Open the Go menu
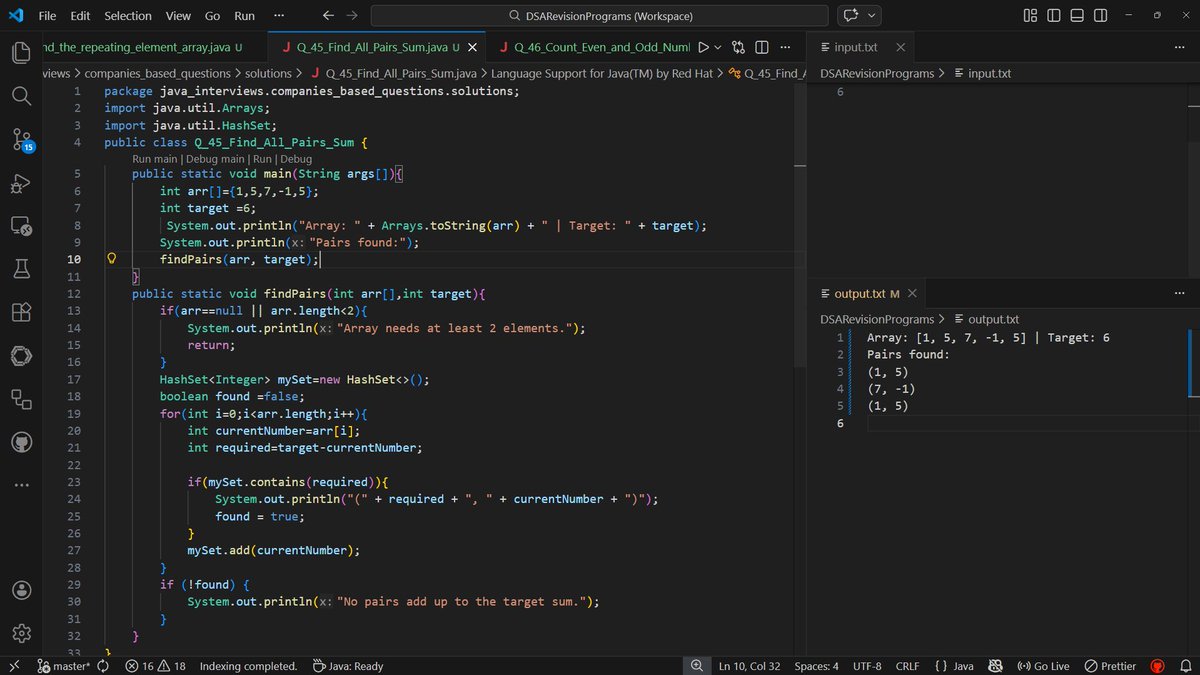 (x=212, y=16)
